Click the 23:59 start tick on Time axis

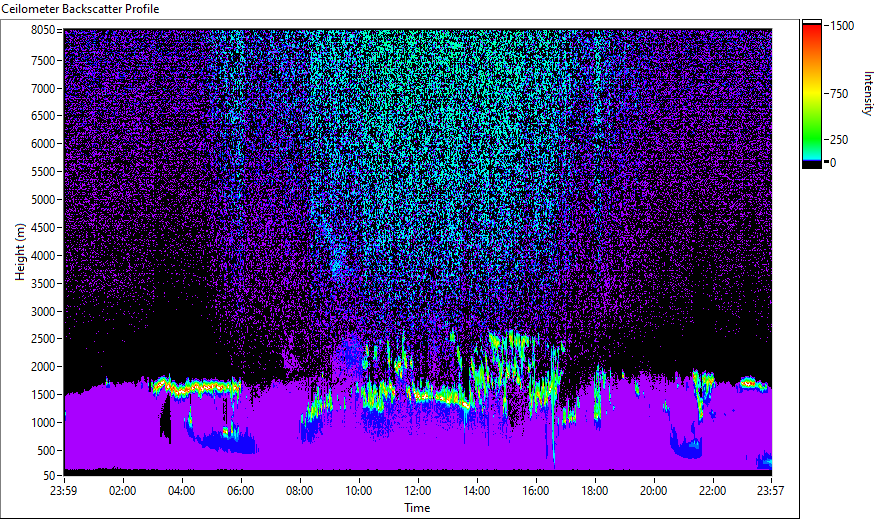(63, 491)
